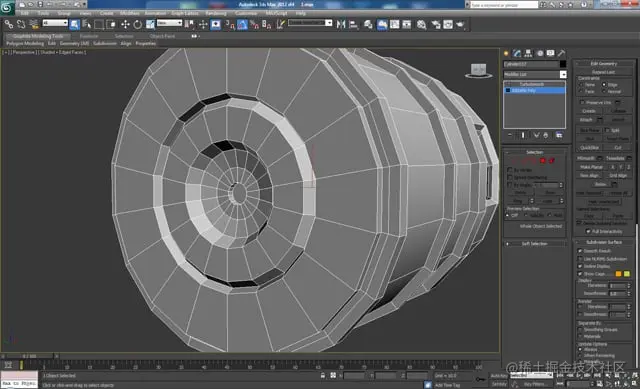
Task: Toggle the Smooth Result checkbox
Action: point(580,251)
